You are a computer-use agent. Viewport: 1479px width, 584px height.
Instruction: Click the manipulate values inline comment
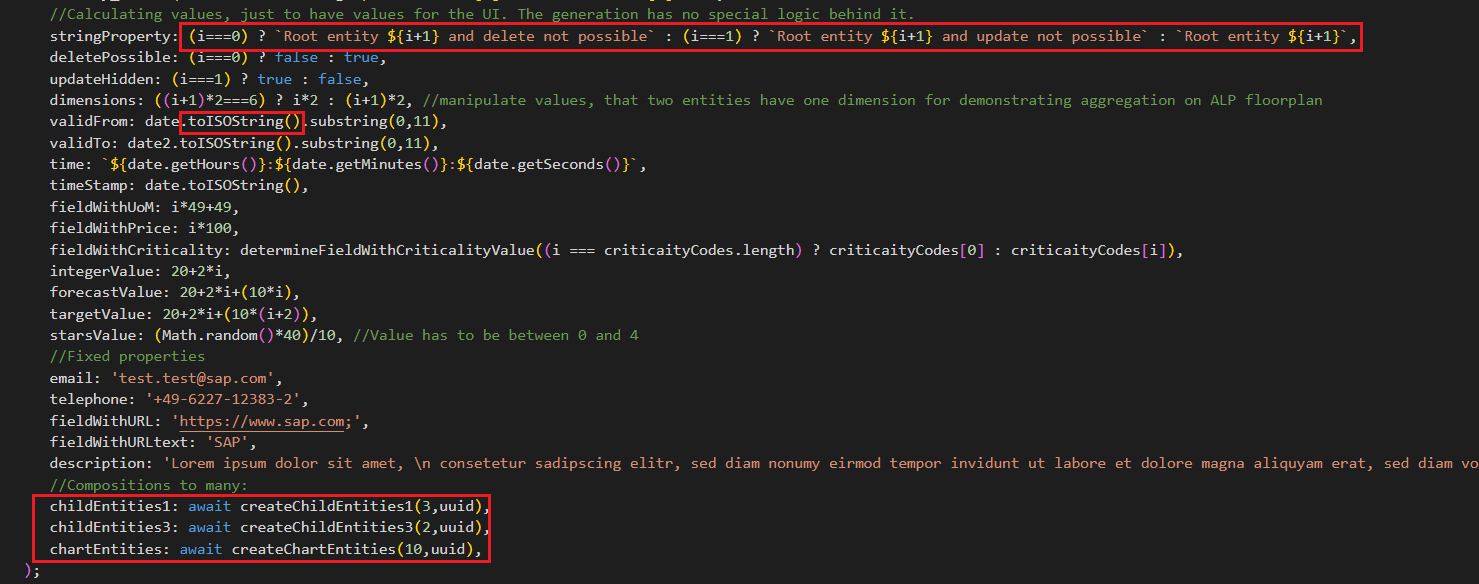click(x=873, y=100)
